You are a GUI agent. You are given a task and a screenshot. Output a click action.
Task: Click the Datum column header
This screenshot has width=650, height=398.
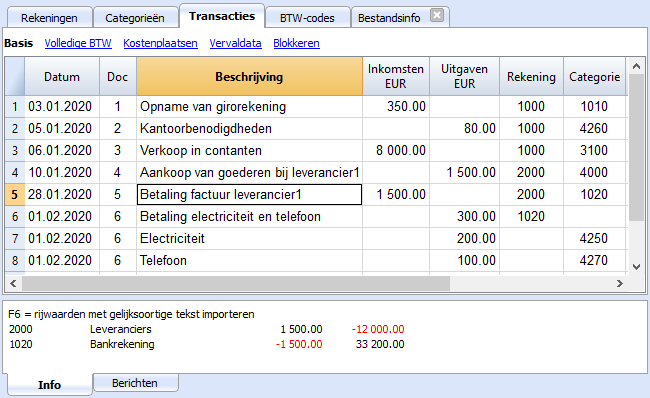click(62, 77)
